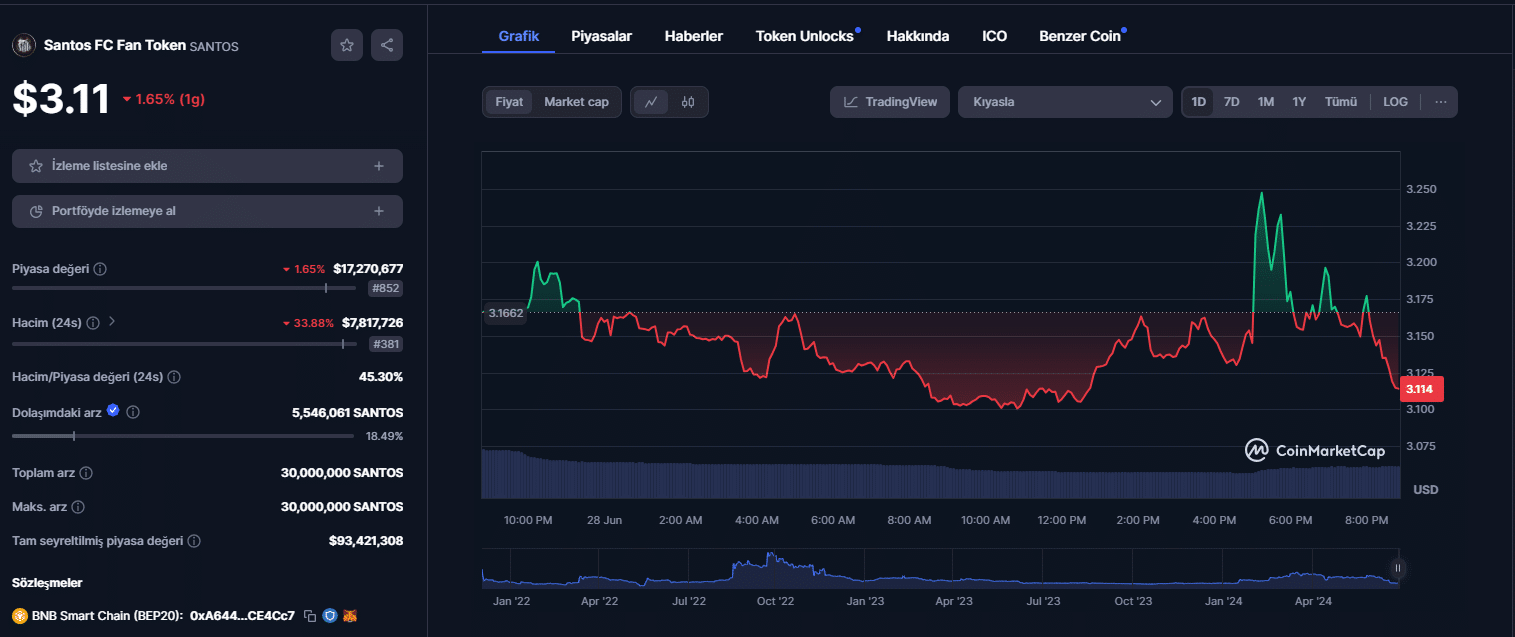The height and width of the screenshot is (637, 1515).
Task: Click the $17,270,677 market cap value
Action: pos(368,269)
